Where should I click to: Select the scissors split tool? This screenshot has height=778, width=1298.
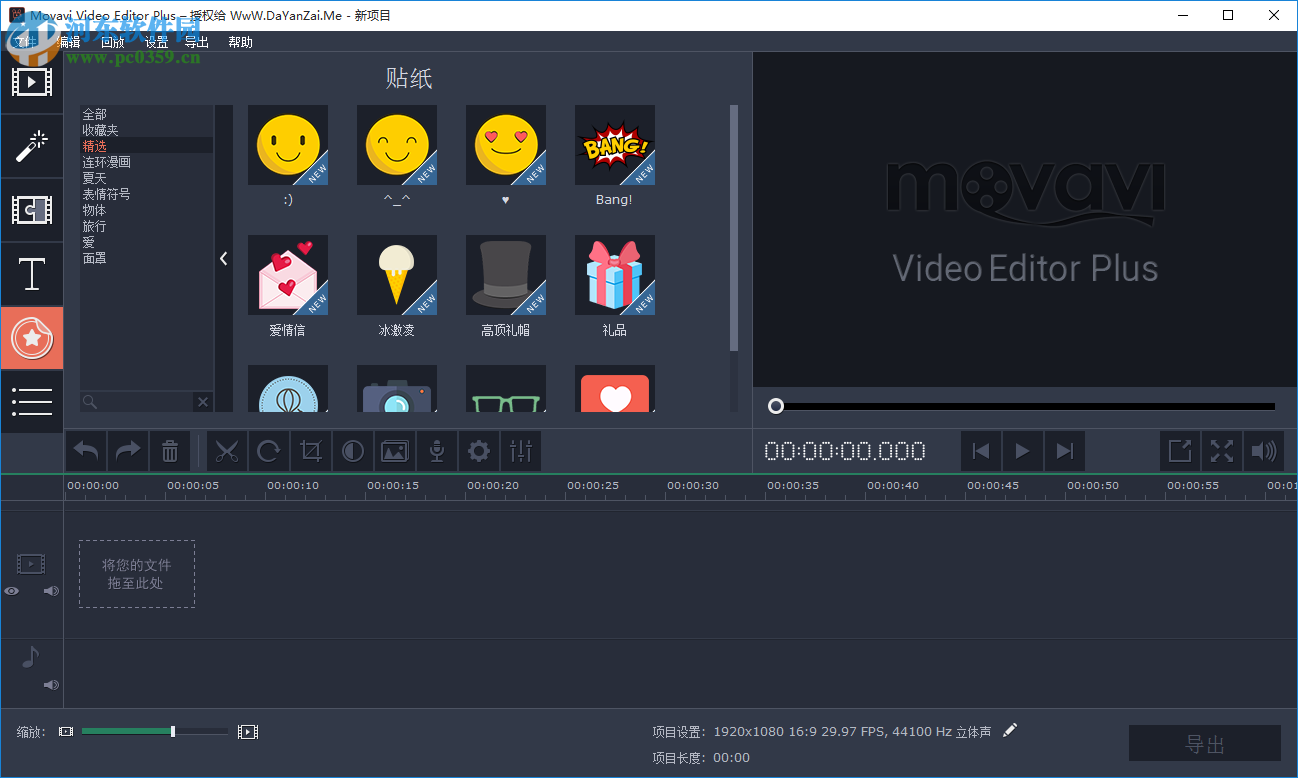[x=227, y=450]
